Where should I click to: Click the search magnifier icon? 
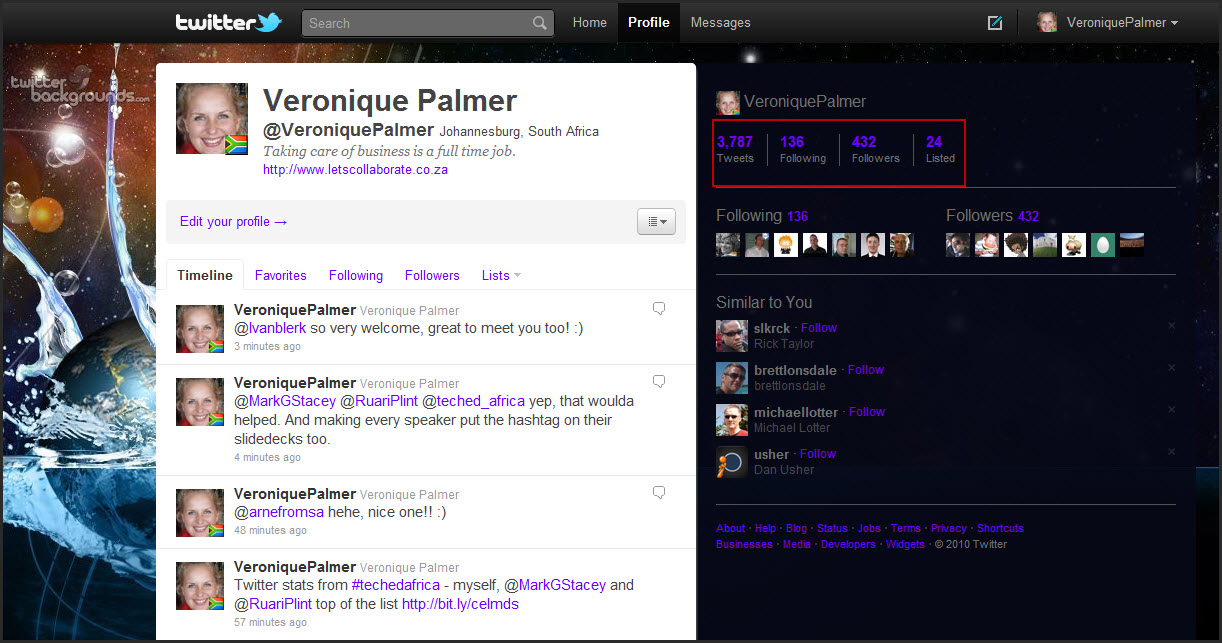(540, 23)
